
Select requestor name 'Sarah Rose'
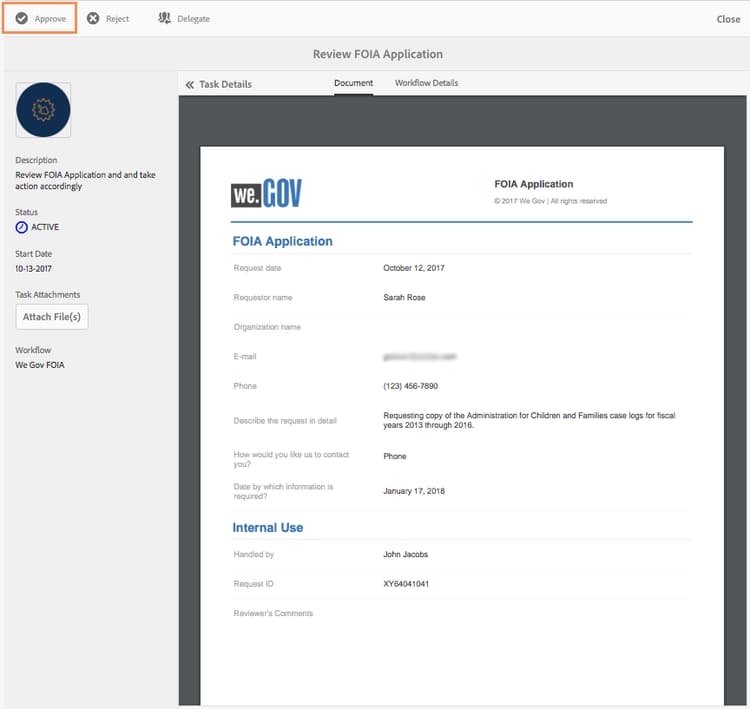pyautogui.click(x=404, y=298)
